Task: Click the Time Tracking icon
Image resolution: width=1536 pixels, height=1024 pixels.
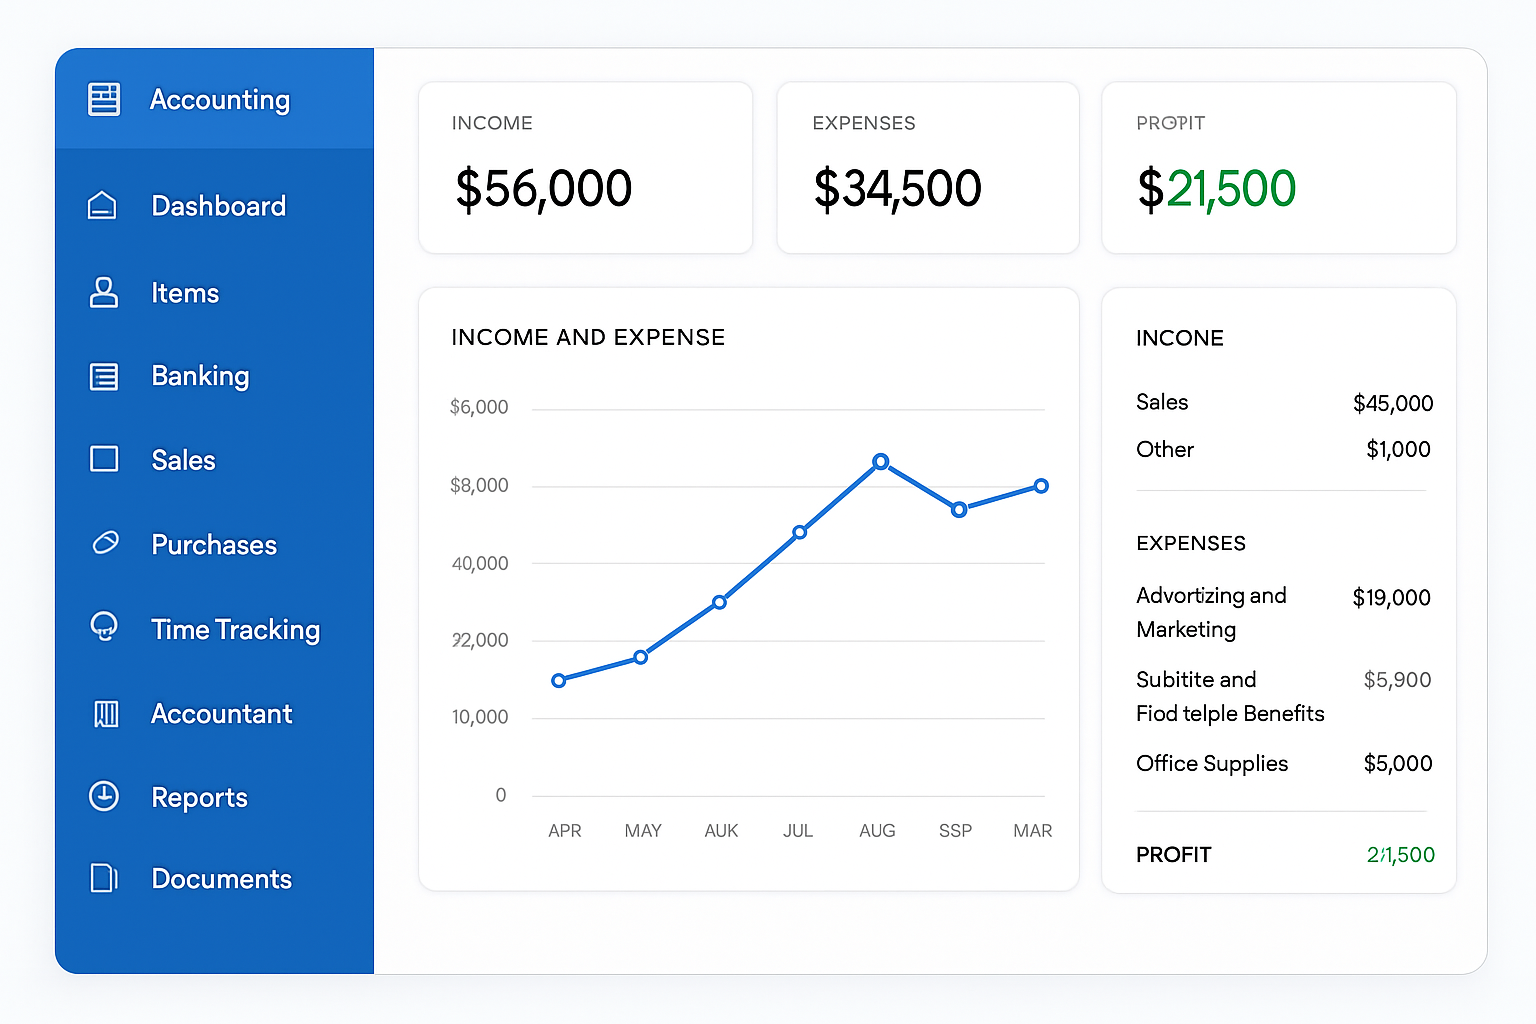Action: tap(104, 627)
